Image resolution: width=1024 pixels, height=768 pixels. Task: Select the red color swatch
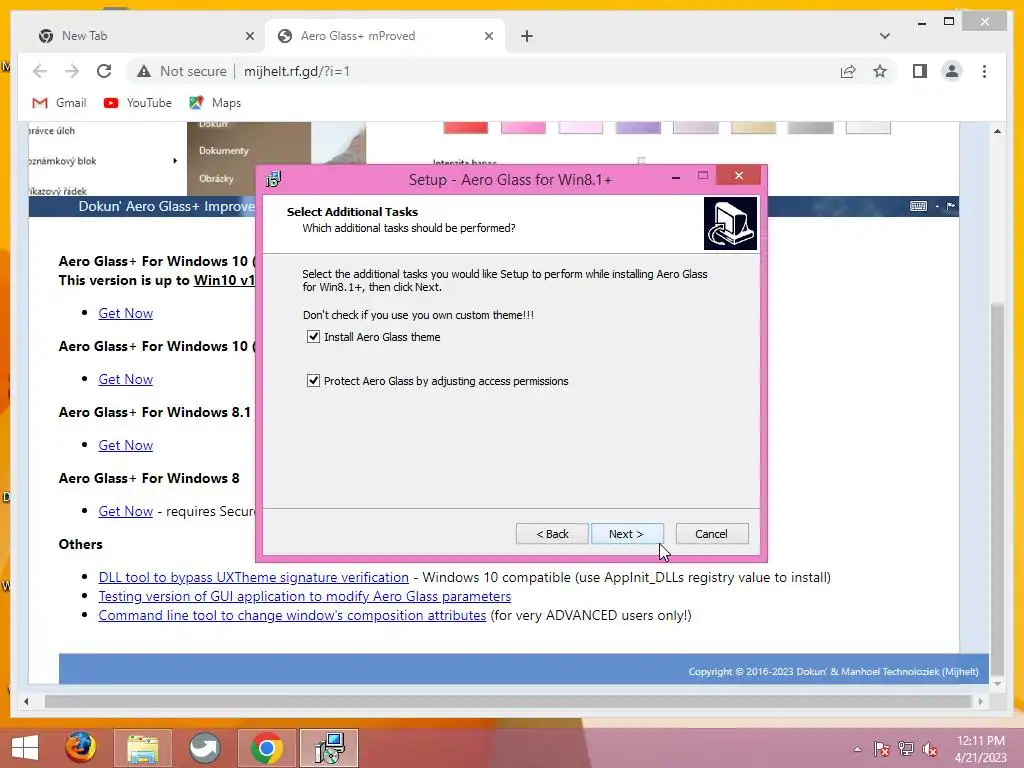coord(466,127)
